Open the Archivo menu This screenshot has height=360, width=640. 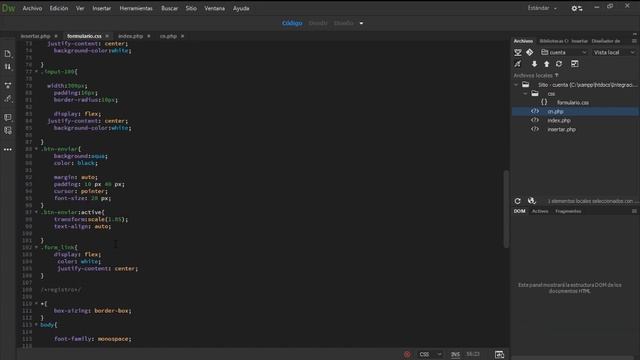(32, 8)
